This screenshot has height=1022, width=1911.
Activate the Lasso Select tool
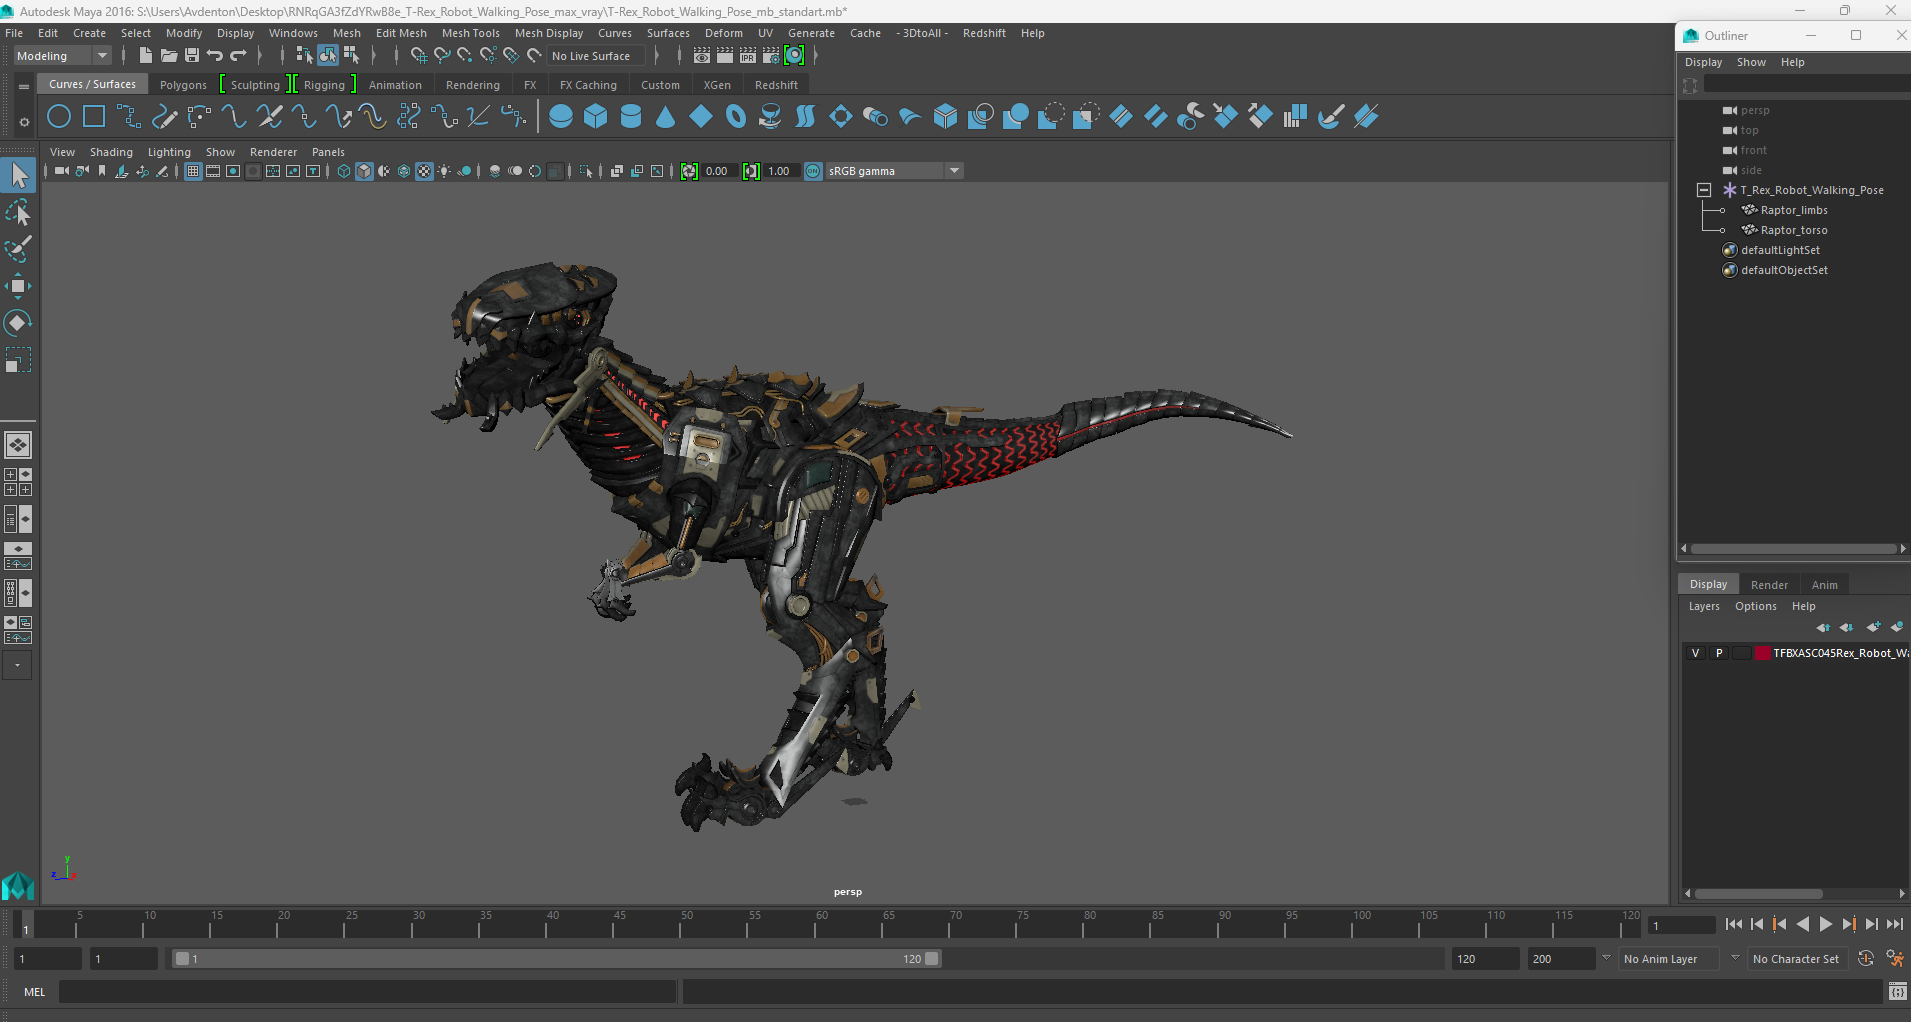[x=18, y=213]
